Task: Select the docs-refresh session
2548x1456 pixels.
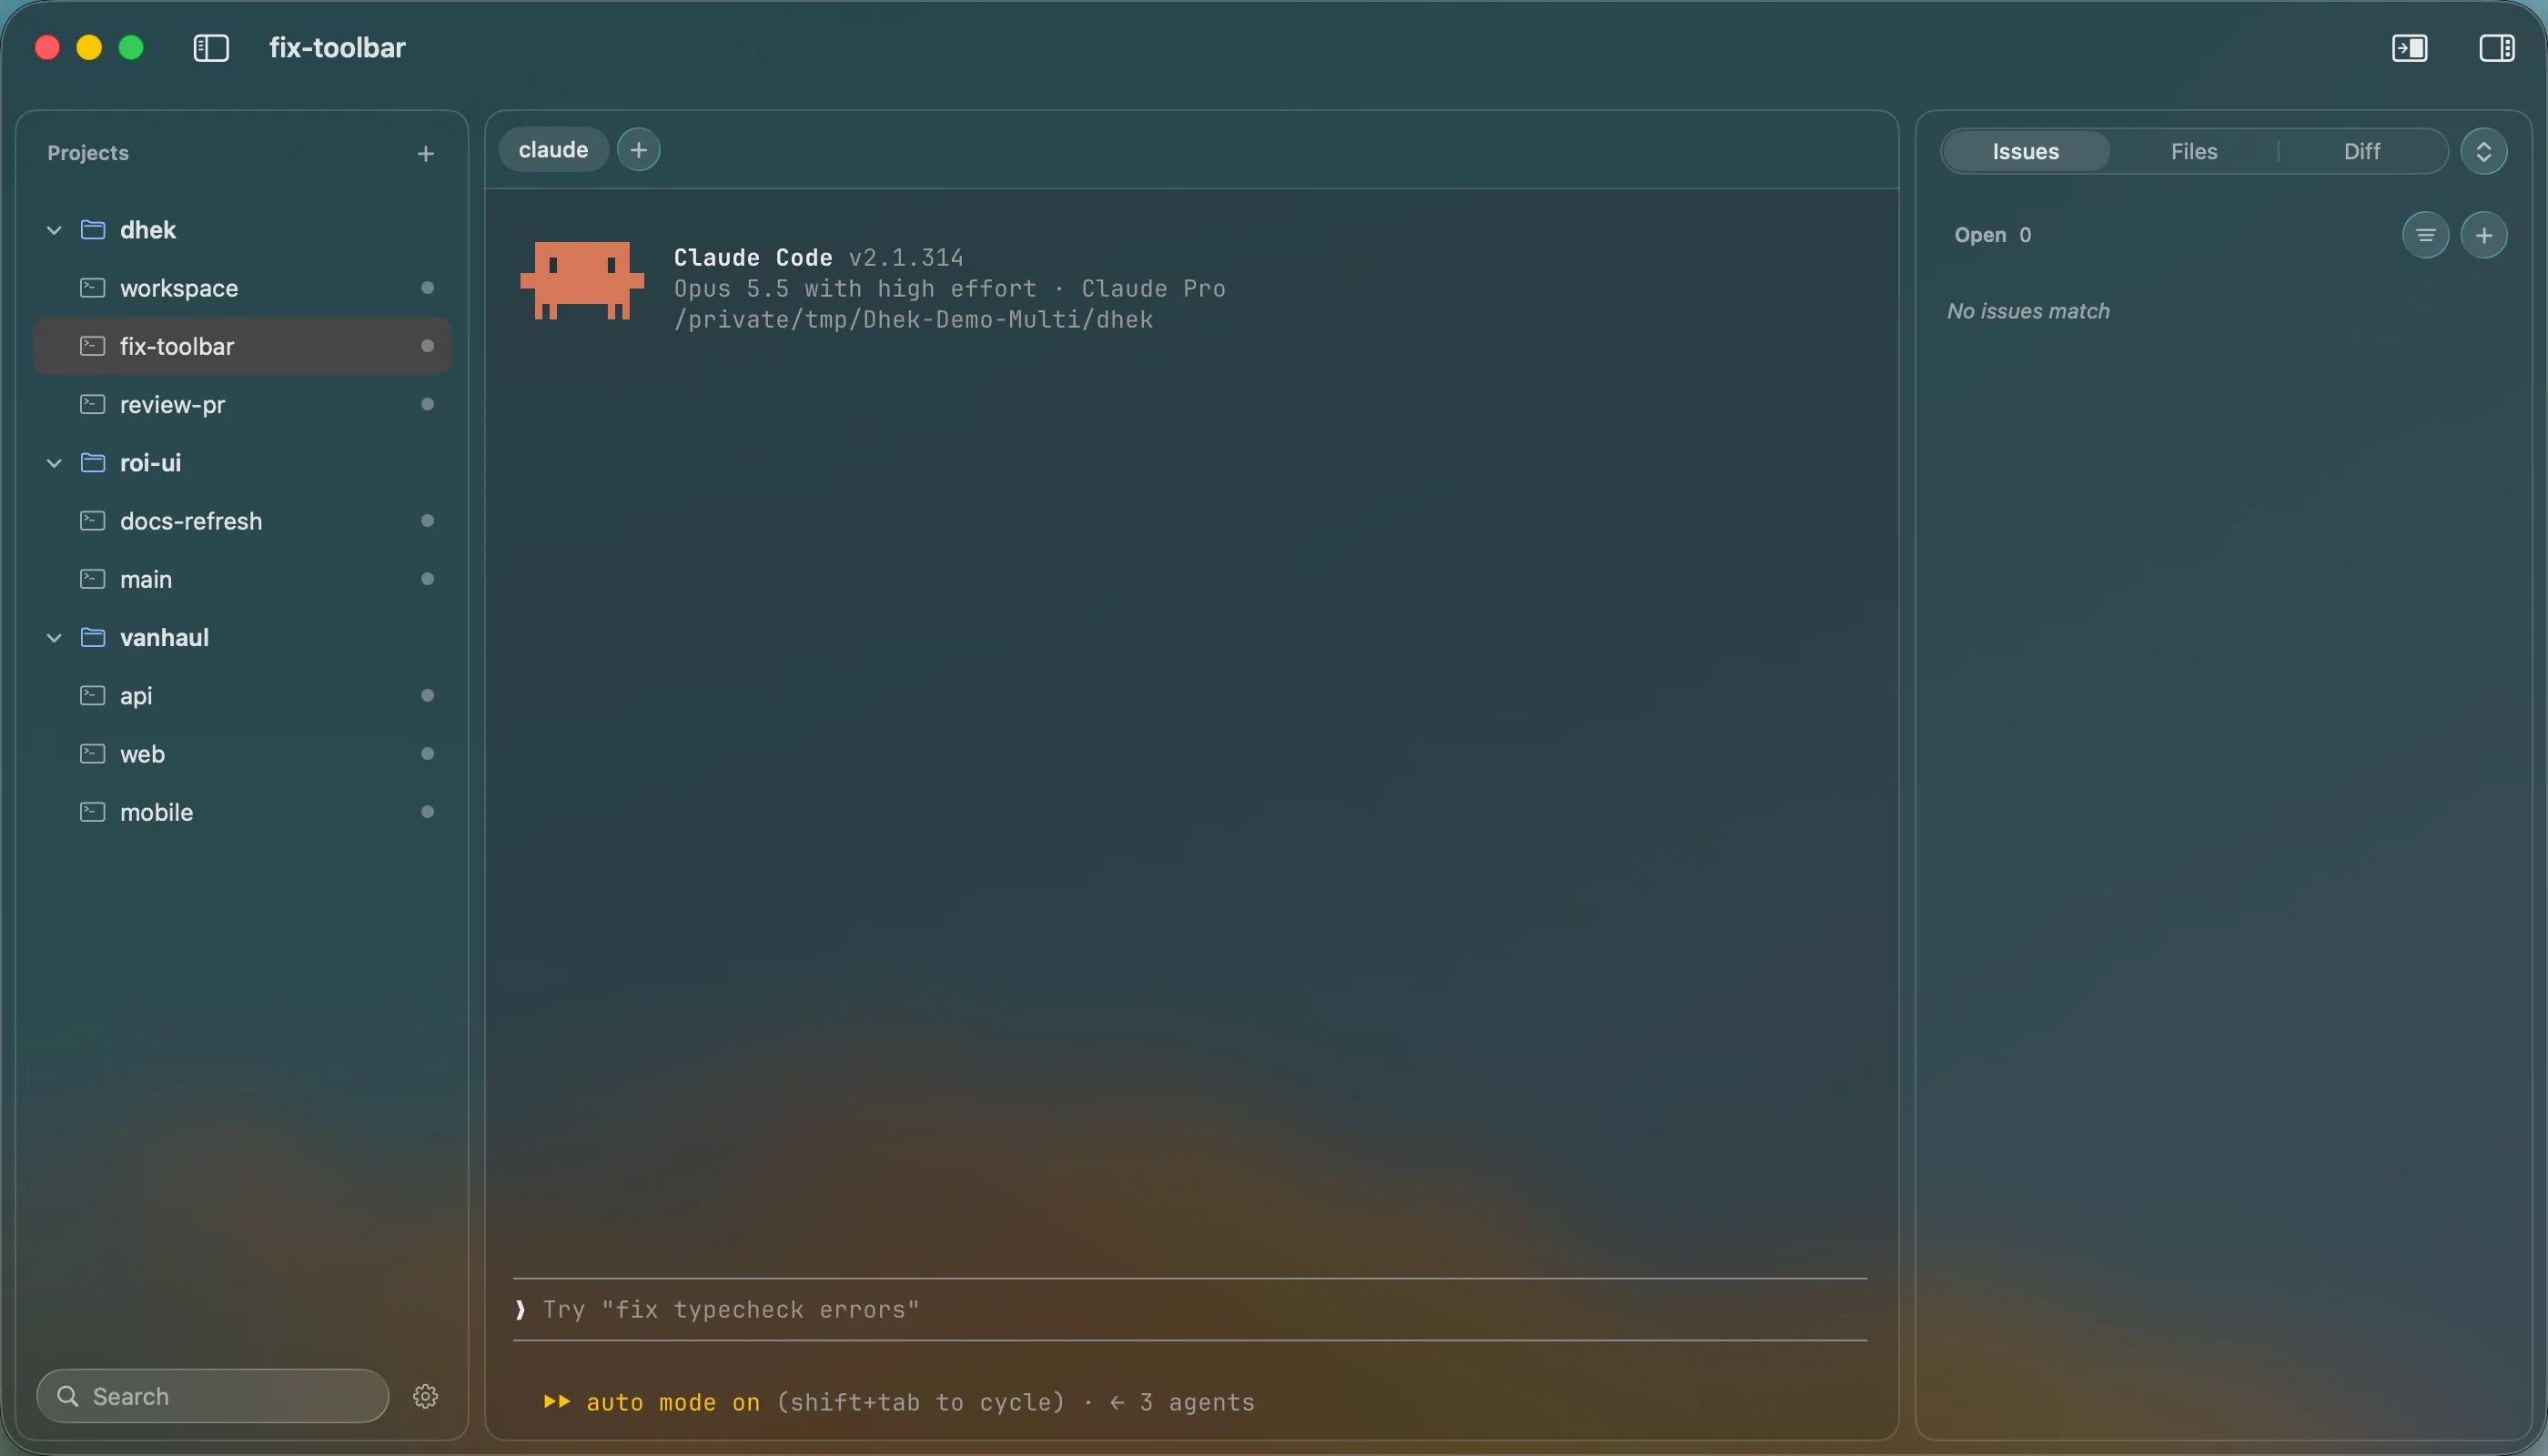Action: pyautogui.click(x=242, y=520)
